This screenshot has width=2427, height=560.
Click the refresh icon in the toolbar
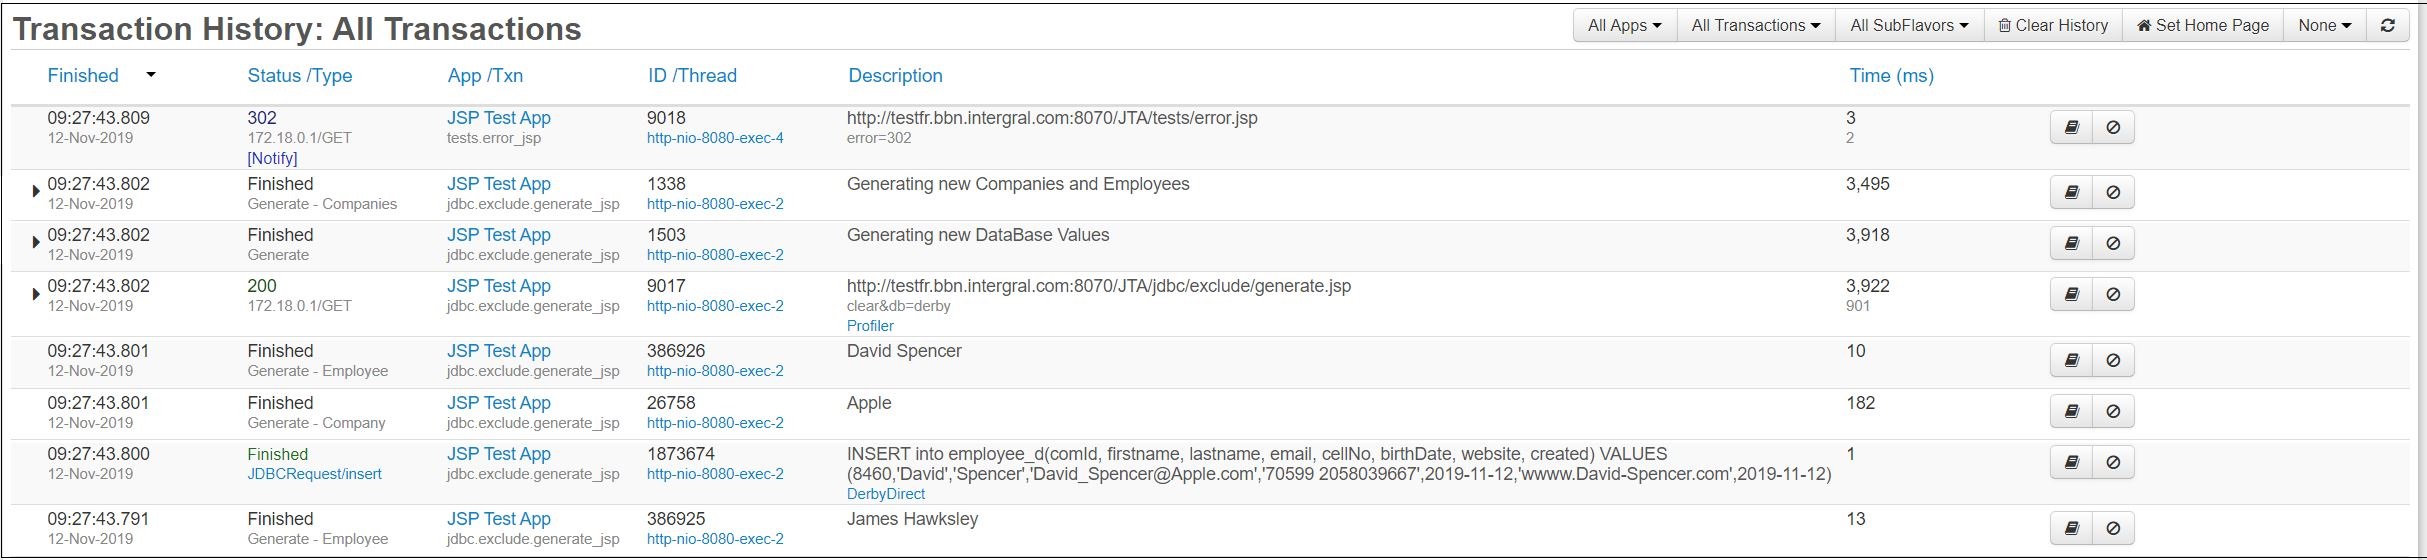click(x=2388, y=26)
